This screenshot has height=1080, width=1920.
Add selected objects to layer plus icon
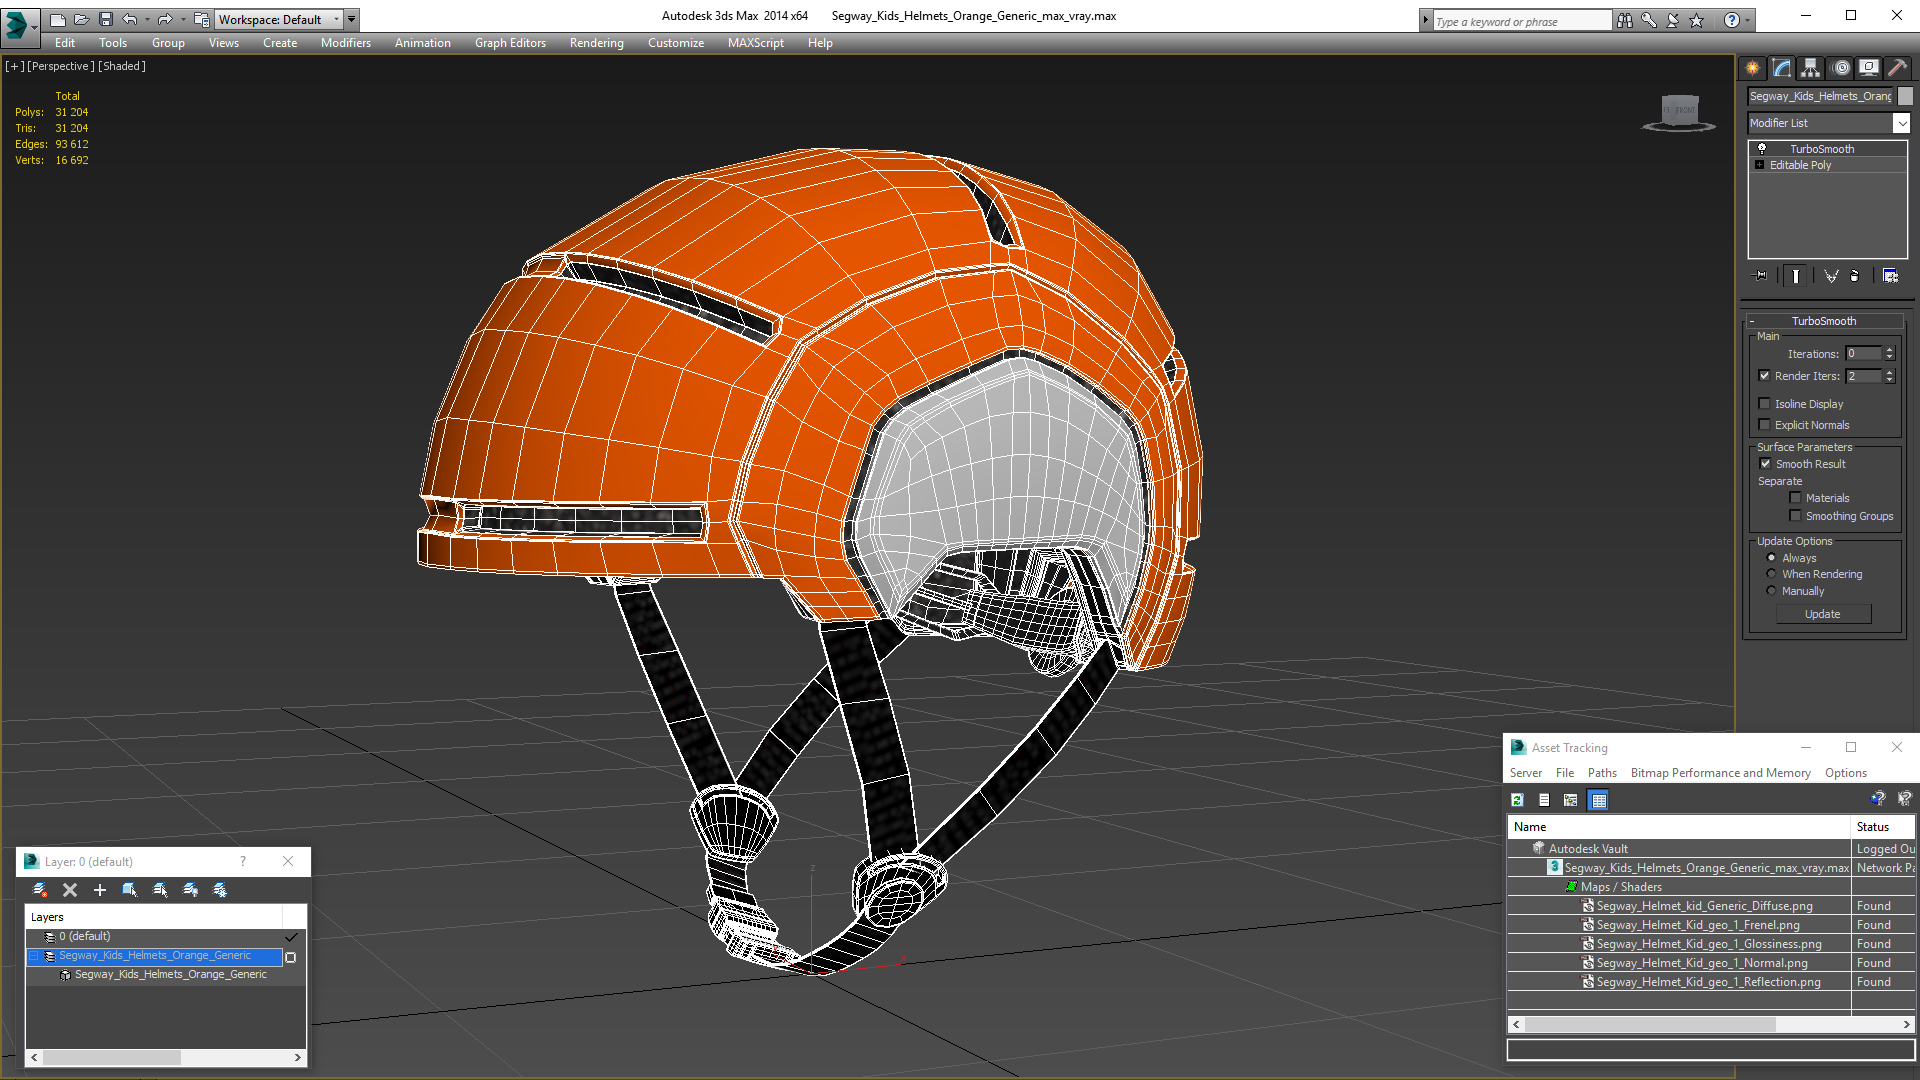[100, 890]
